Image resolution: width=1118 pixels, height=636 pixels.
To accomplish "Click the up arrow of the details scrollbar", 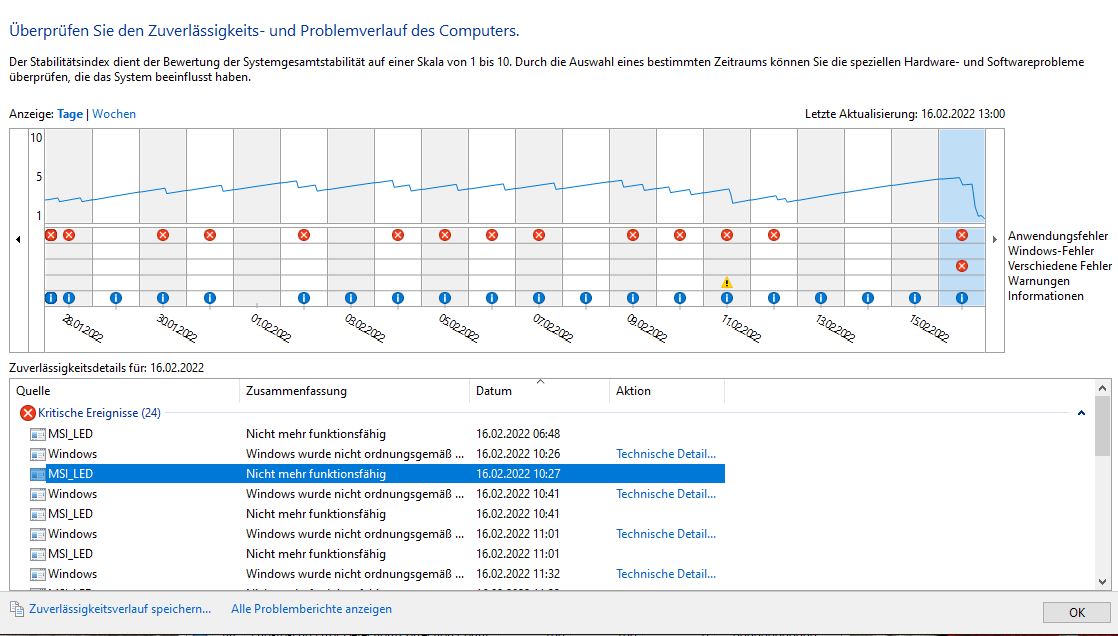I will (1102, 389).
